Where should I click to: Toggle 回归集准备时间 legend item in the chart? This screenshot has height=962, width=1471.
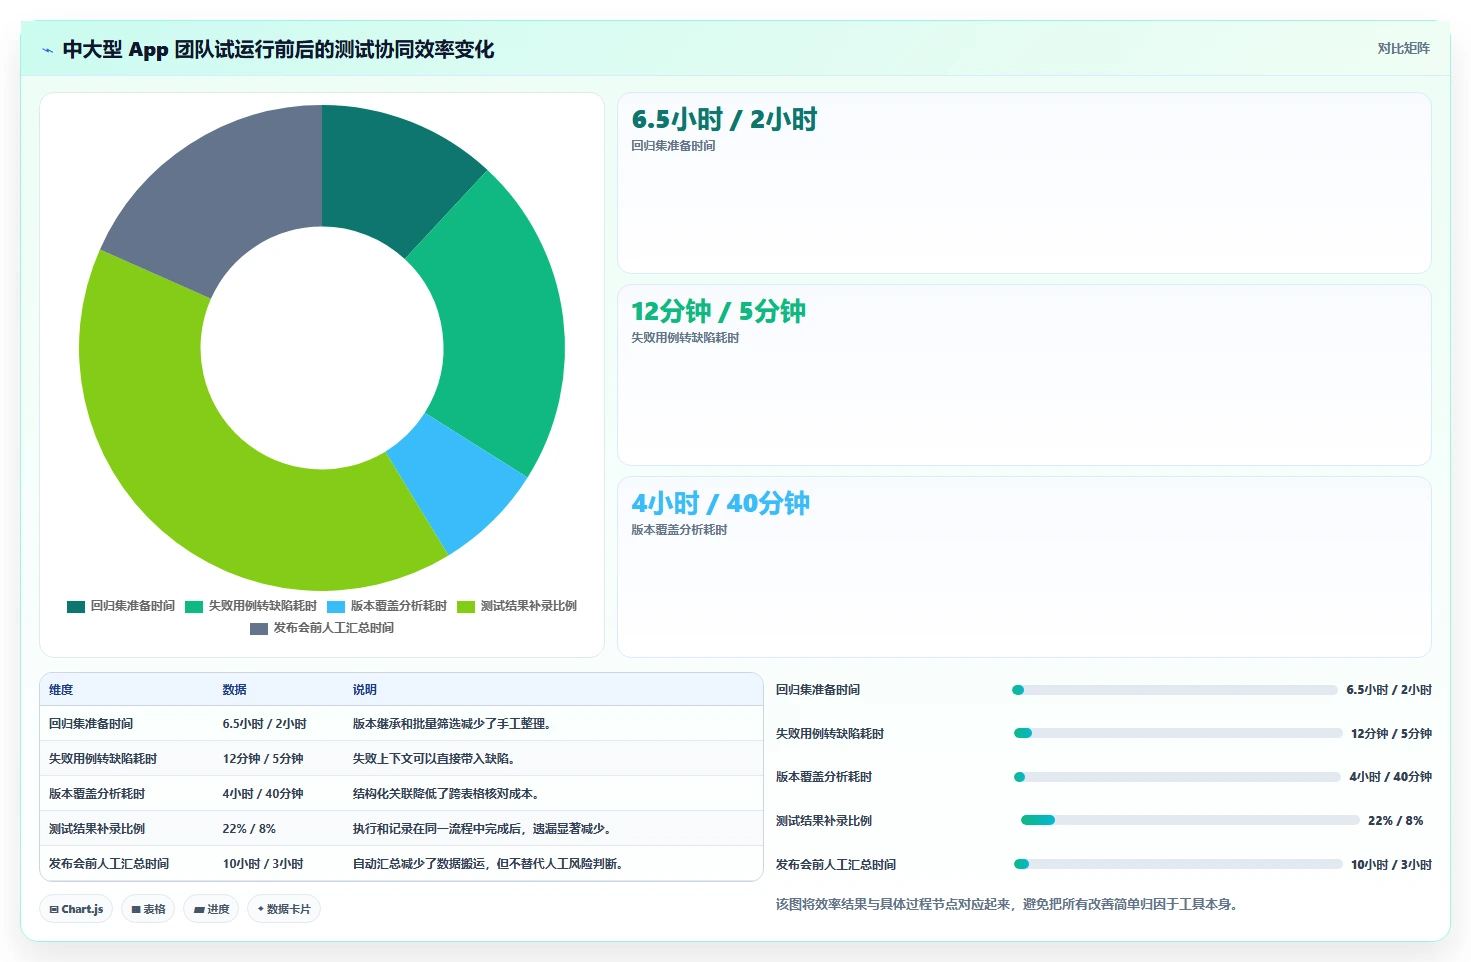pos(121,606)
